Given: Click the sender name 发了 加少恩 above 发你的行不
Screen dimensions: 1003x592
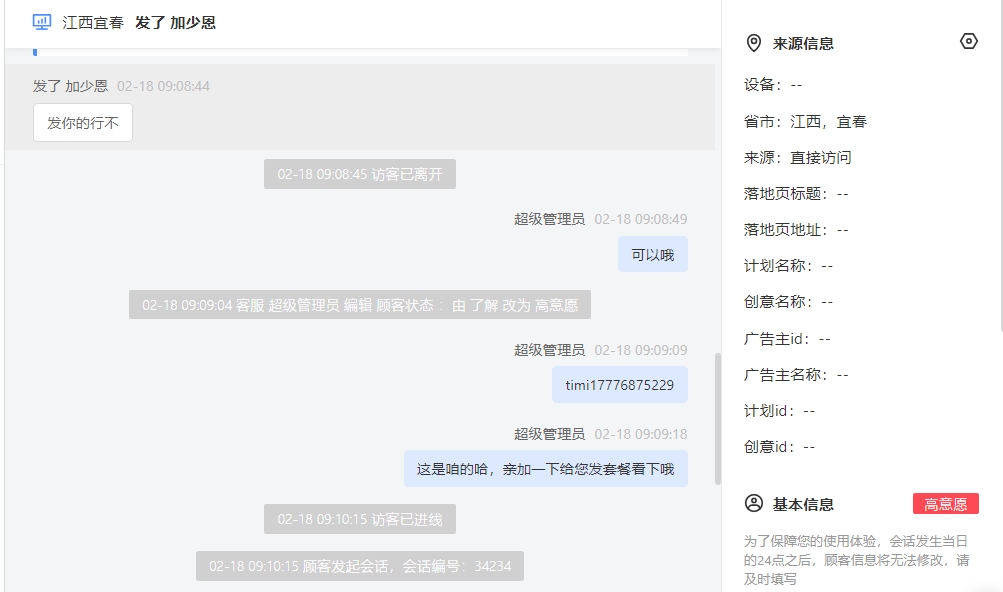Looking at the screenshot, I should coord(70,86).
